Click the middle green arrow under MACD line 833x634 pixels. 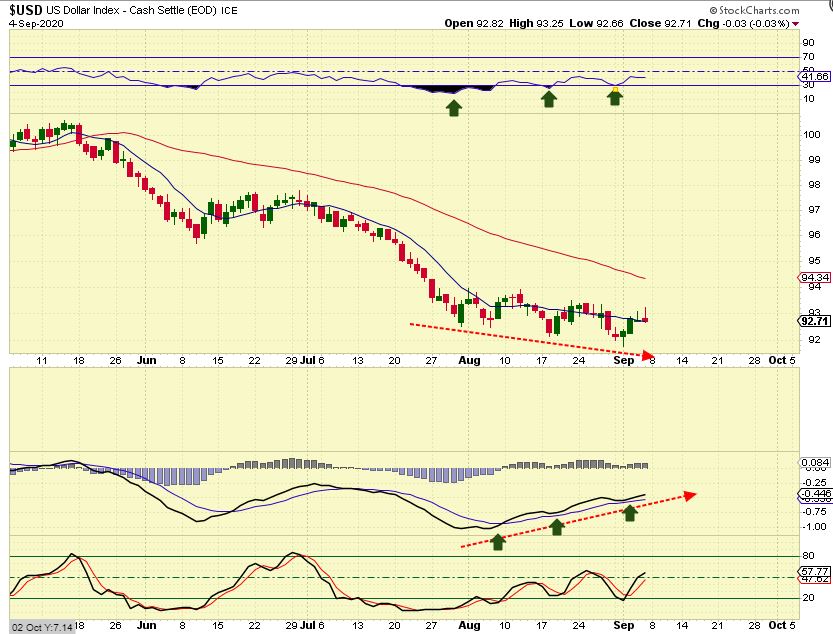(x=557, y=526)
